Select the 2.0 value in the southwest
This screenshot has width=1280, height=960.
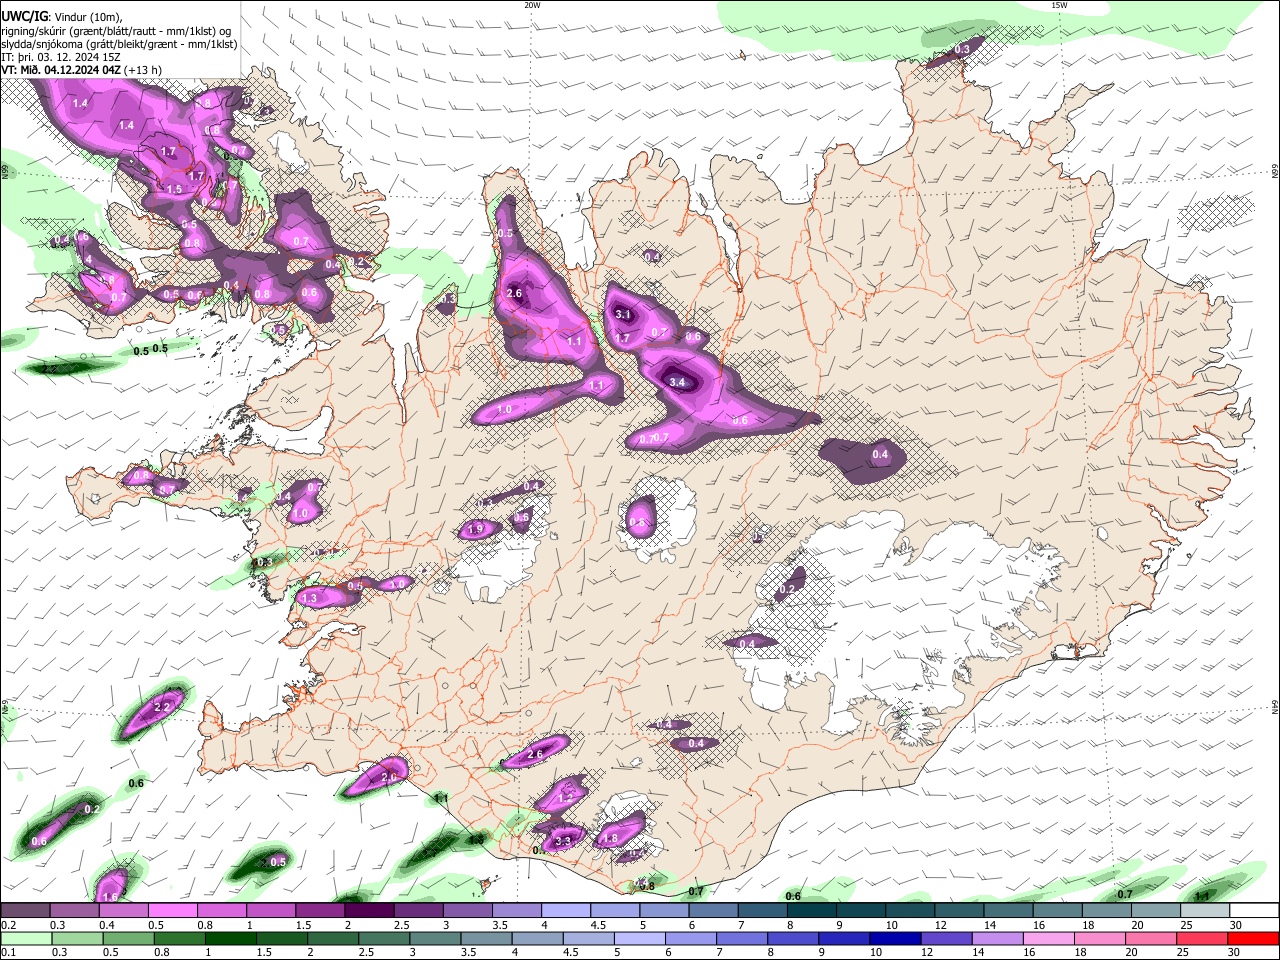tap(389, 776)
